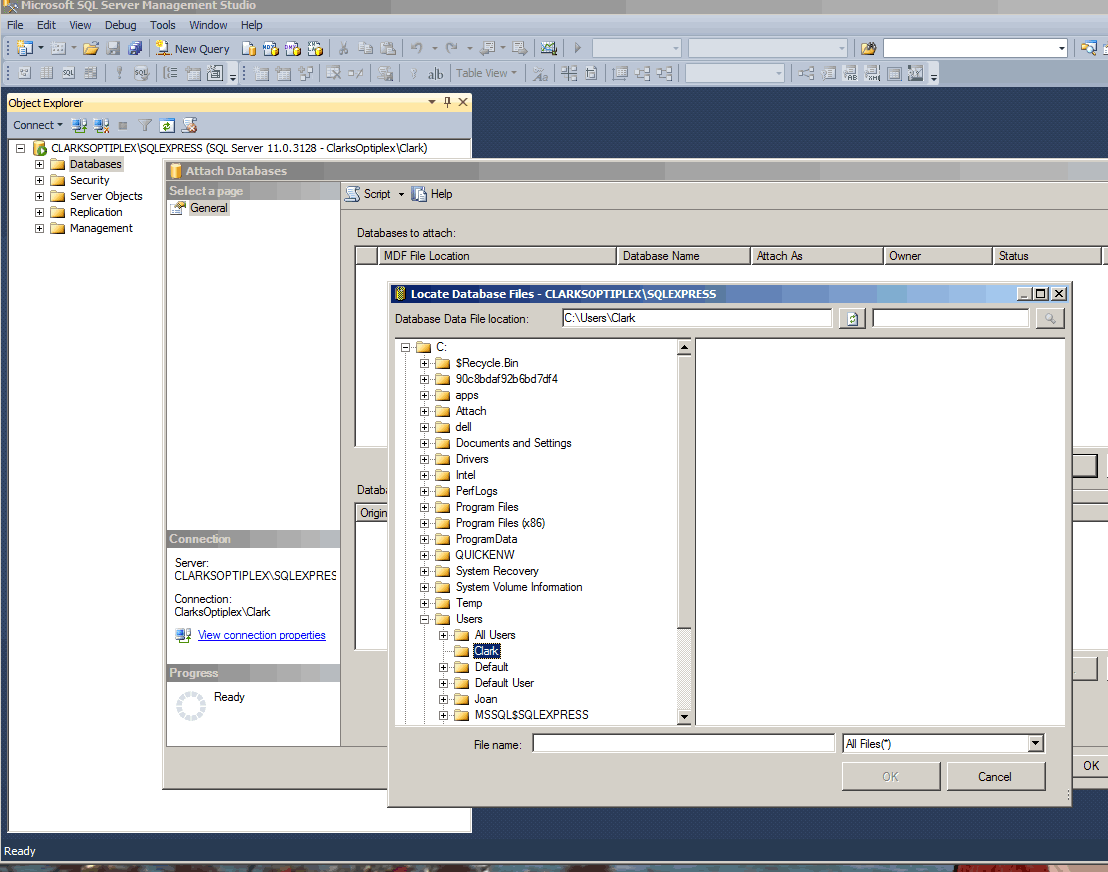Click Connect Object Explorer icon
This screenshot has height=872, width=1108.
[79, 125]
